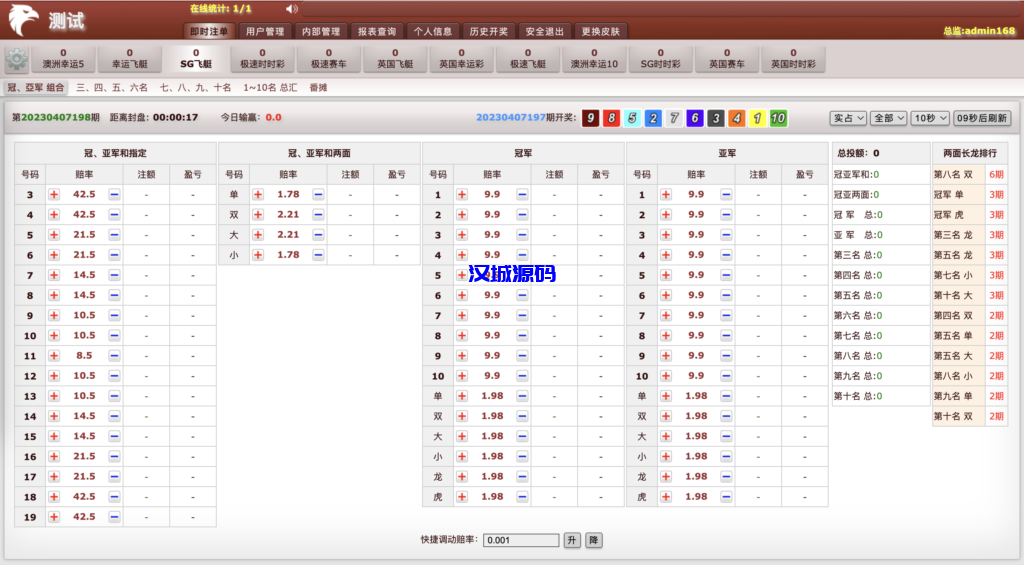Switch to the 极速赛车 game tab
Viewport: 1024px width, 565px height.
point(328,59)
